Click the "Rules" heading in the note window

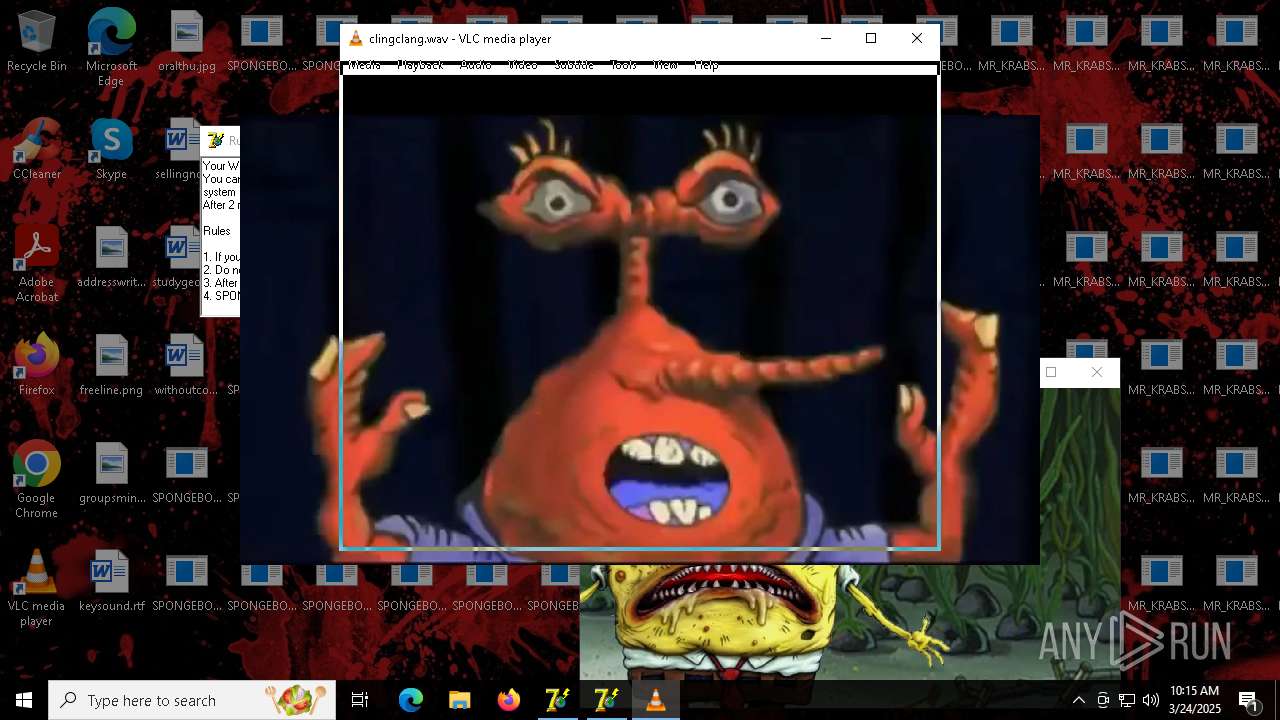tap(217, 231)
